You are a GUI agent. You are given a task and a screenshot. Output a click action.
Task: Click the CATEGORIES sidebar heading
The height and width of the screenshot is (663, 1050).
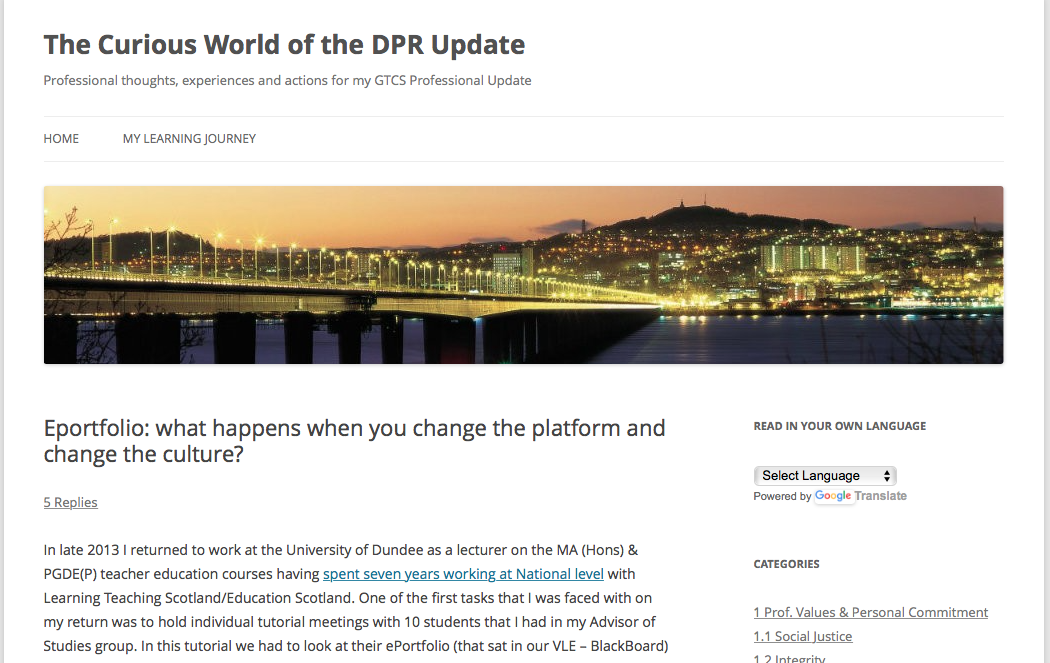(786, 564)
